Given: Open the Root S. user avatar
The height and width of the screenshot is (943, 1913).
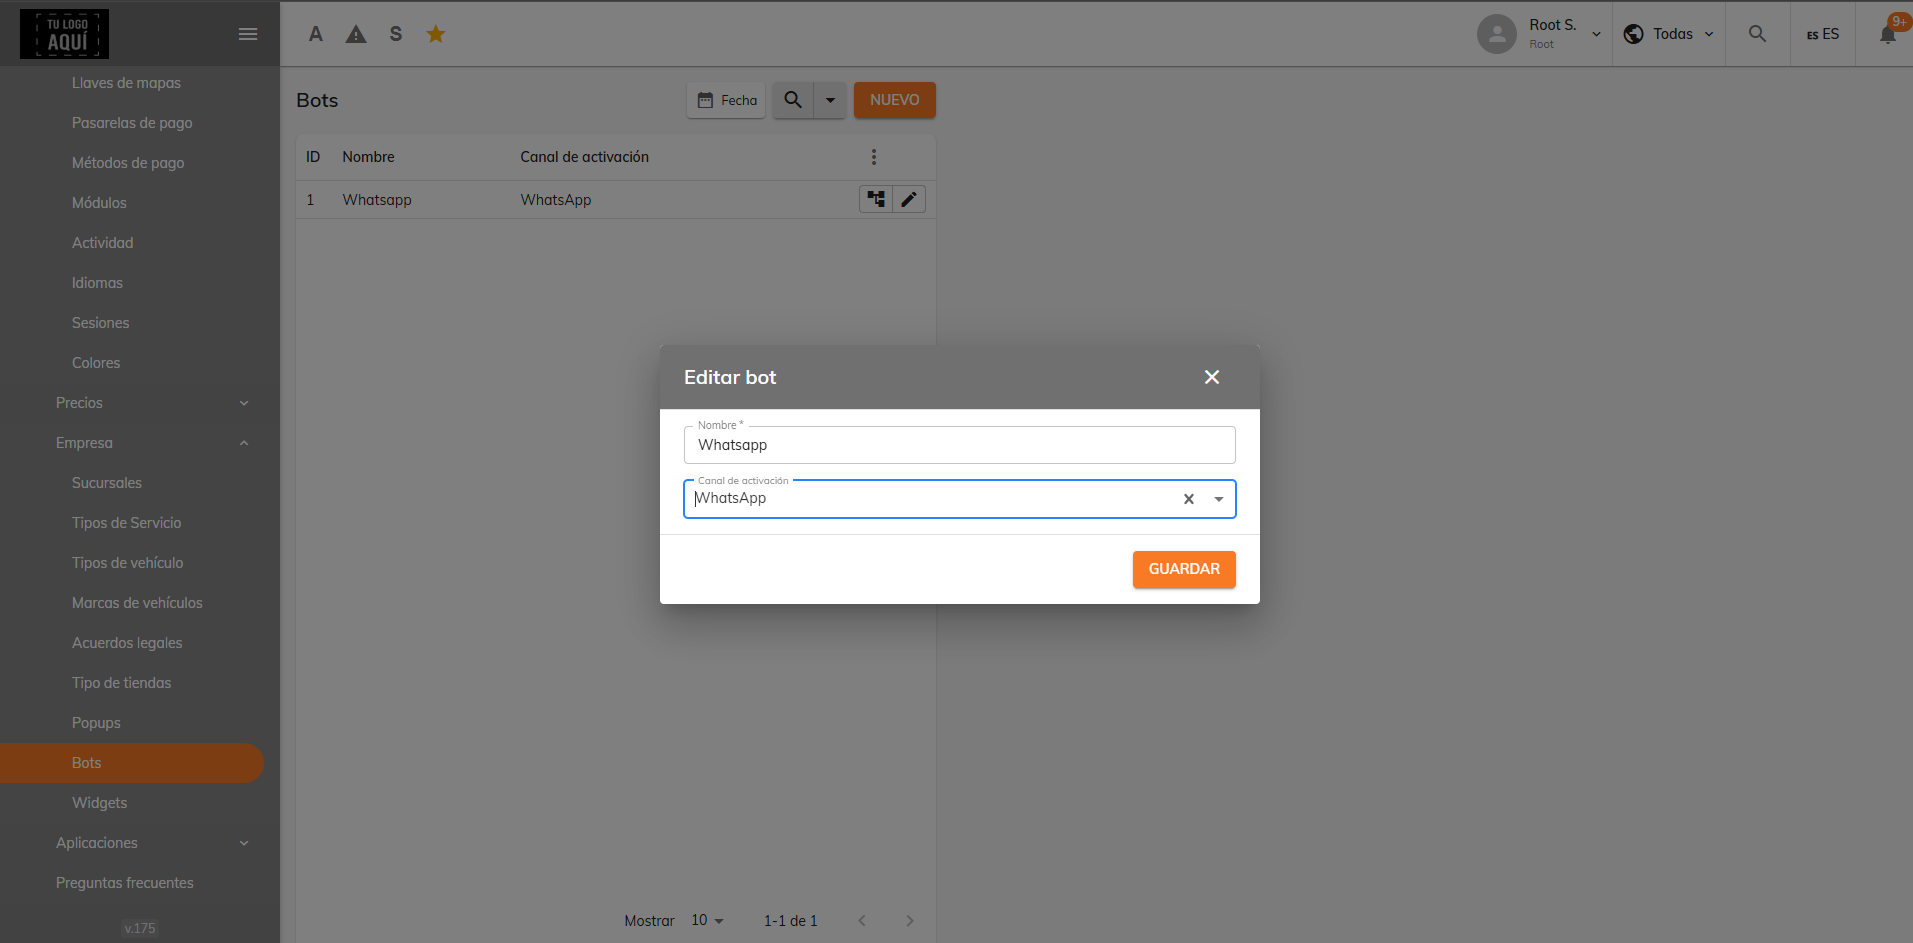Looking at the screenshot, I should tap(1496, 34).
